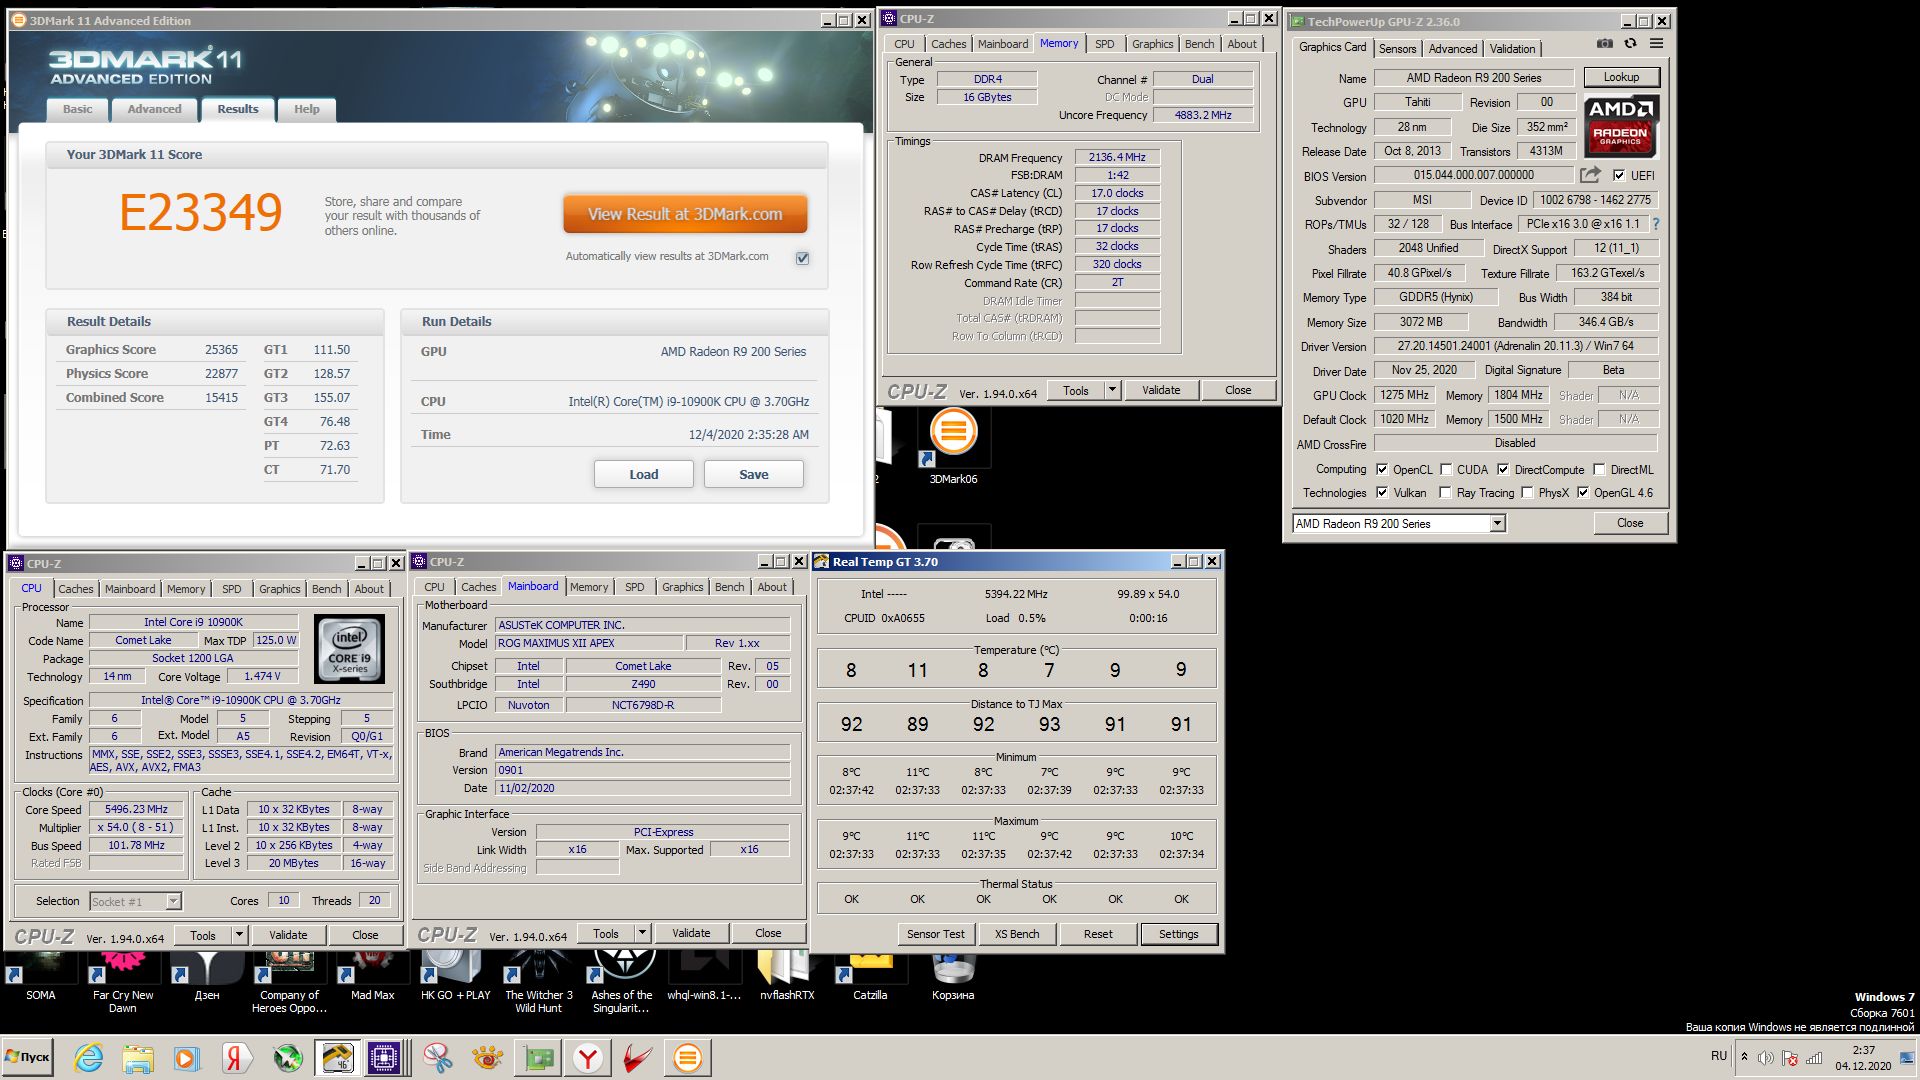Click the Bus Interface question mark
The width and height of the screenshot is (1920, 1080).
[x=1655, y=224]
